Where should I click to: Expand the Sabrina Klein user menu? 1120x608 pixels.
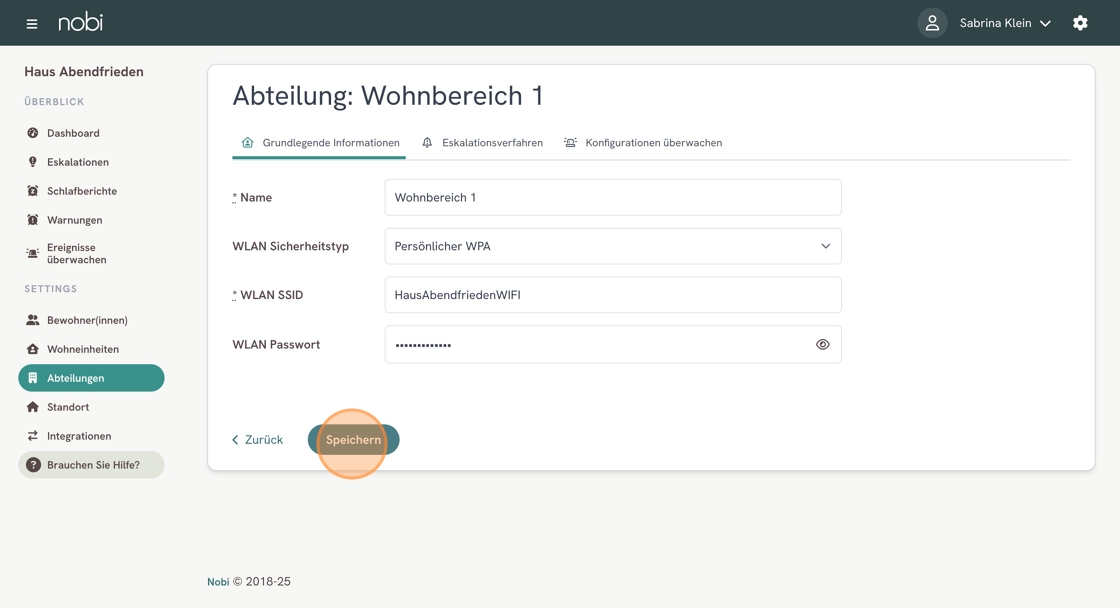coord(1005,23)
